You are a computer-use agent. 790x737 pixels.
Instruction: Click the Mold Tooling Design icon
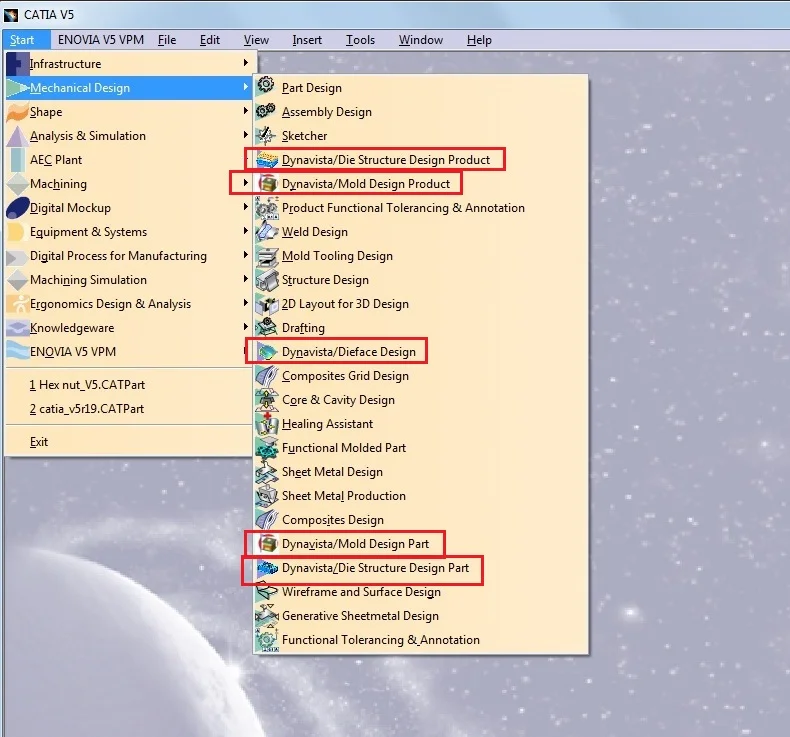[x=267, y=256]
